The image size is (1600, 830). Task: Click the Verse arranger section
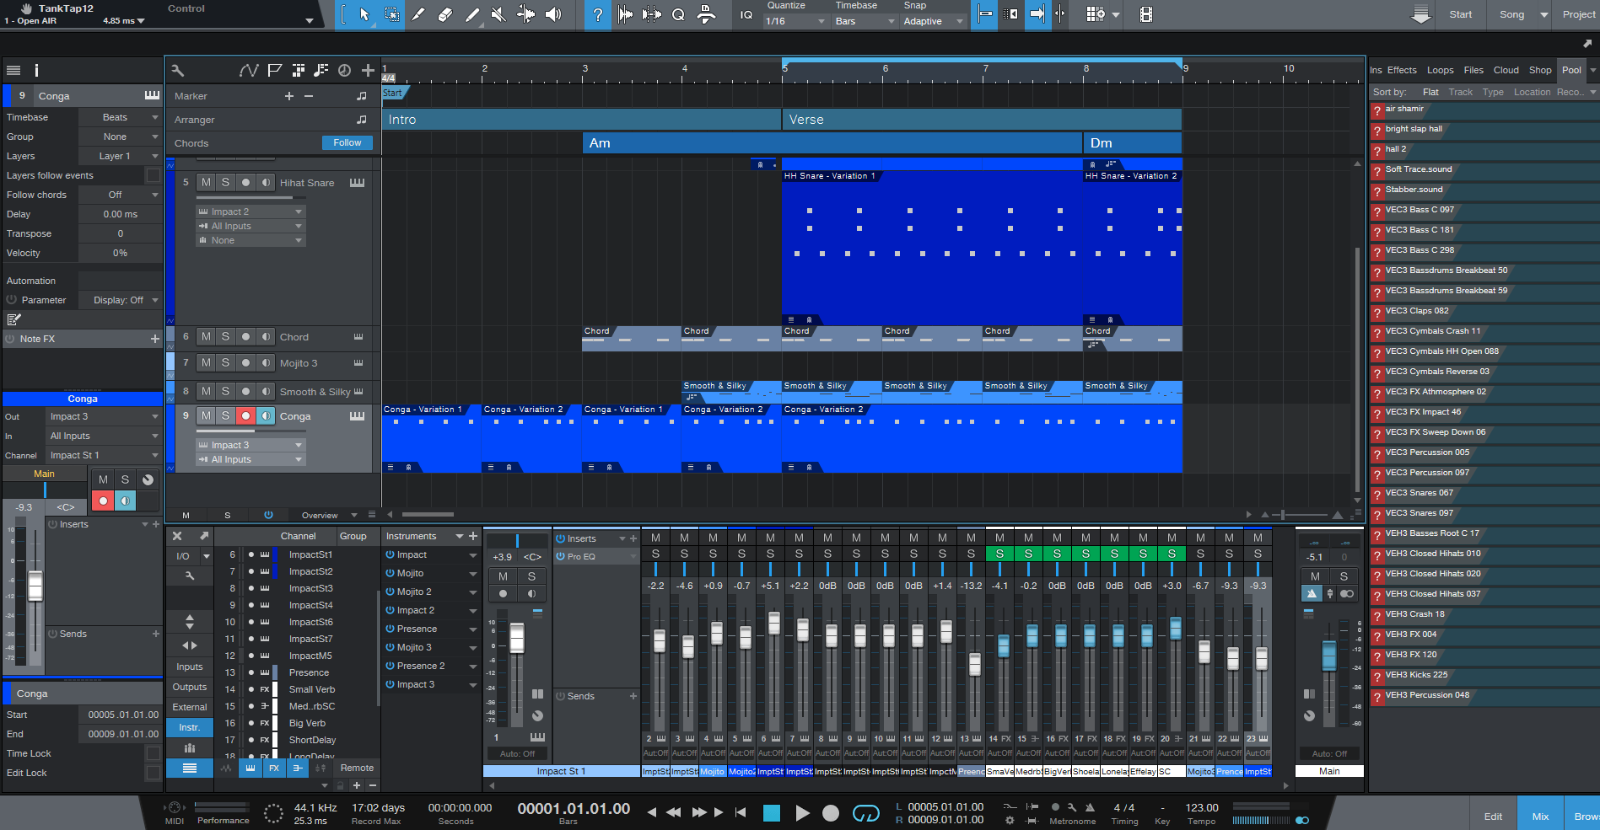982,119
